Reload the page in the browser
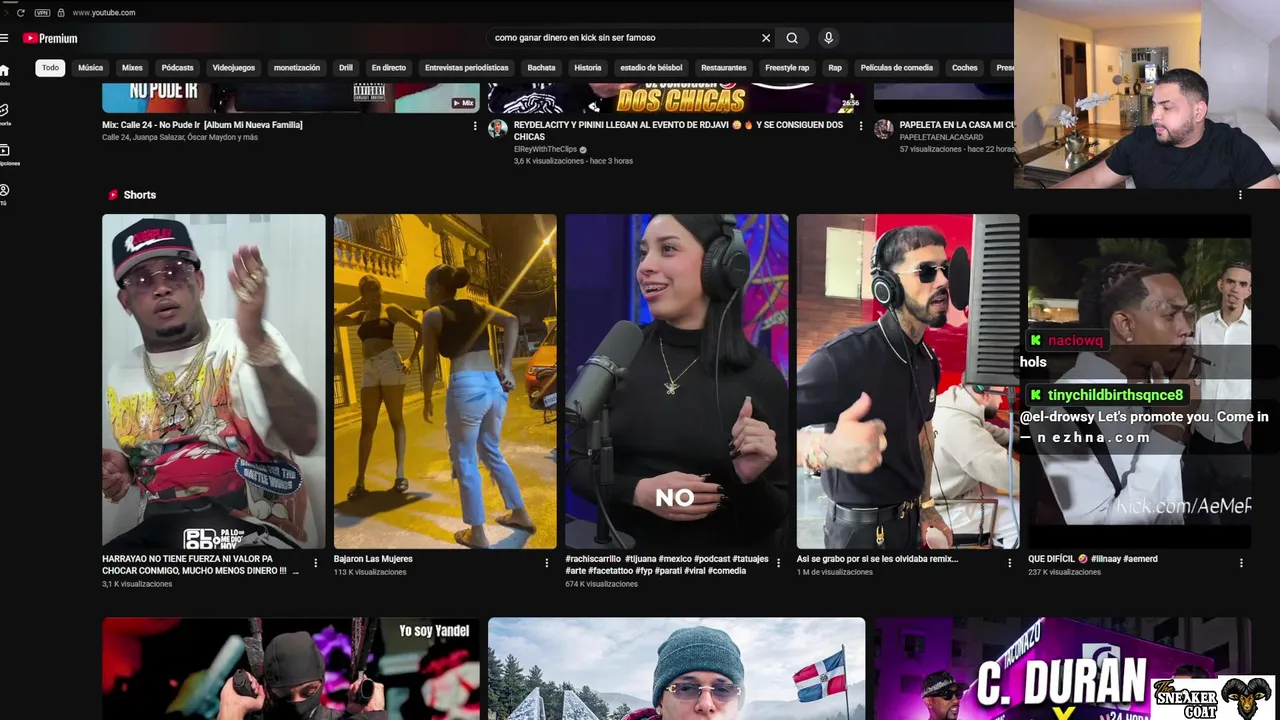The width and height of the screenshot is (1280, 720). (x=20, y=12)
